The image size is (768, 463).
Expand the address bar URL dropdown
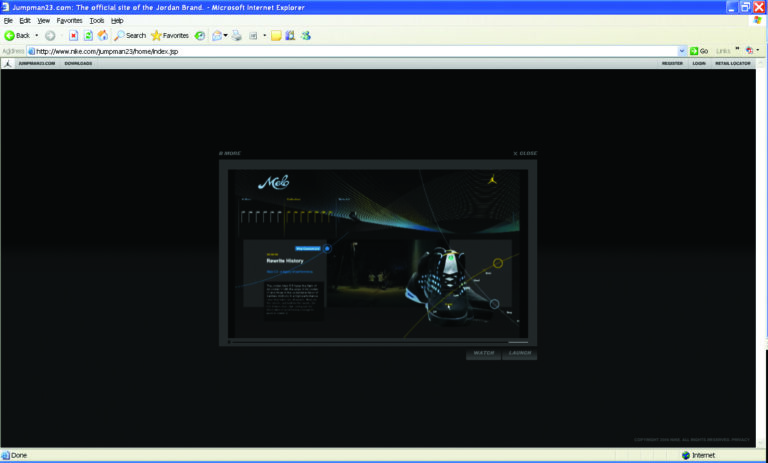coord(682,50)
